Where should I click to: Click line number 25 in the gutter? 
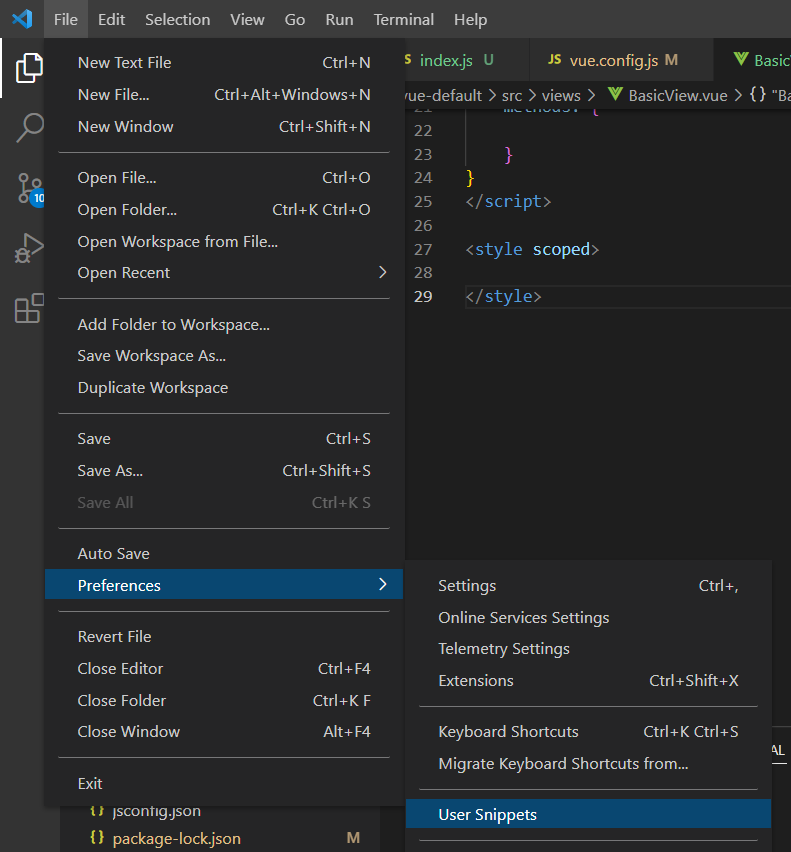[423, 202]
